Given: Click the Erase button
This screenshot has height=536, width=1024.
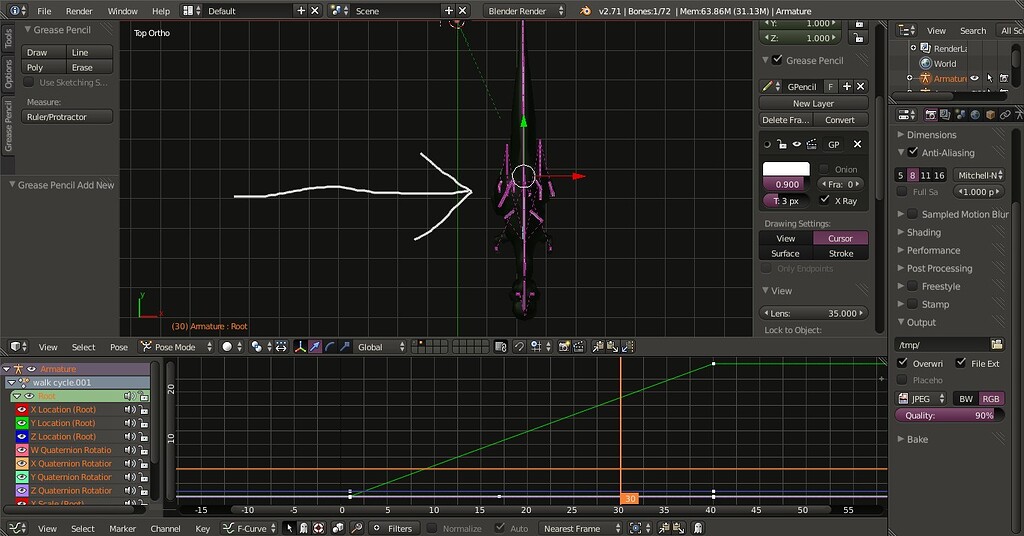Looking at the screenshot, I should [89, 67].
